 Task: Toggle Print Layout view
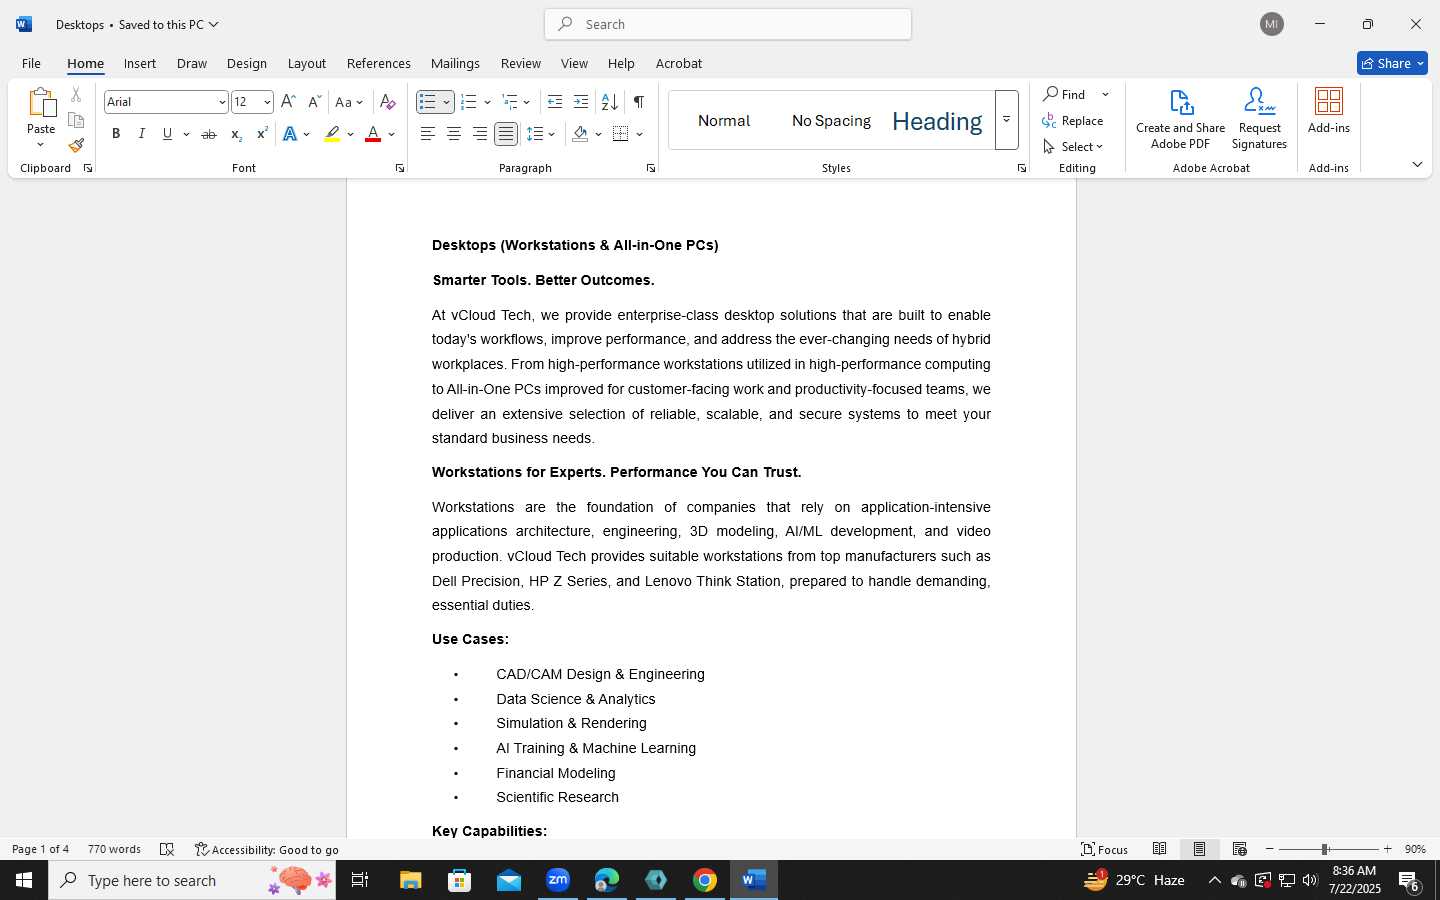[1199, 849]
